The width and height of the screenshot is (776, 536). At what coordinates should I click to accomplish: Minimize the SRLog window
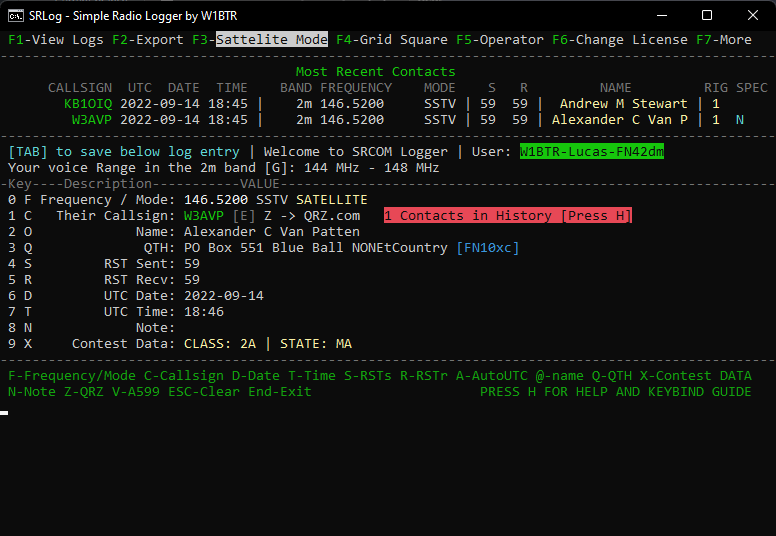662,15
